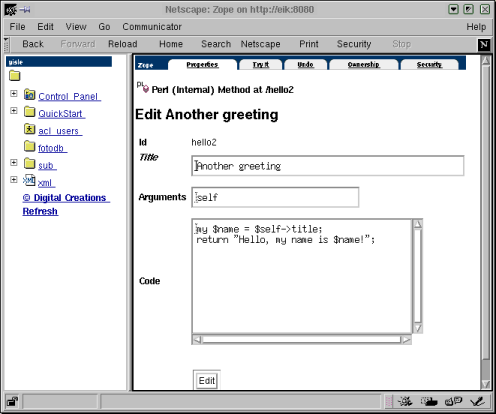Click the root folder icon in tree
The width and height of the screenshot is (496, 414).
(15, 76)
